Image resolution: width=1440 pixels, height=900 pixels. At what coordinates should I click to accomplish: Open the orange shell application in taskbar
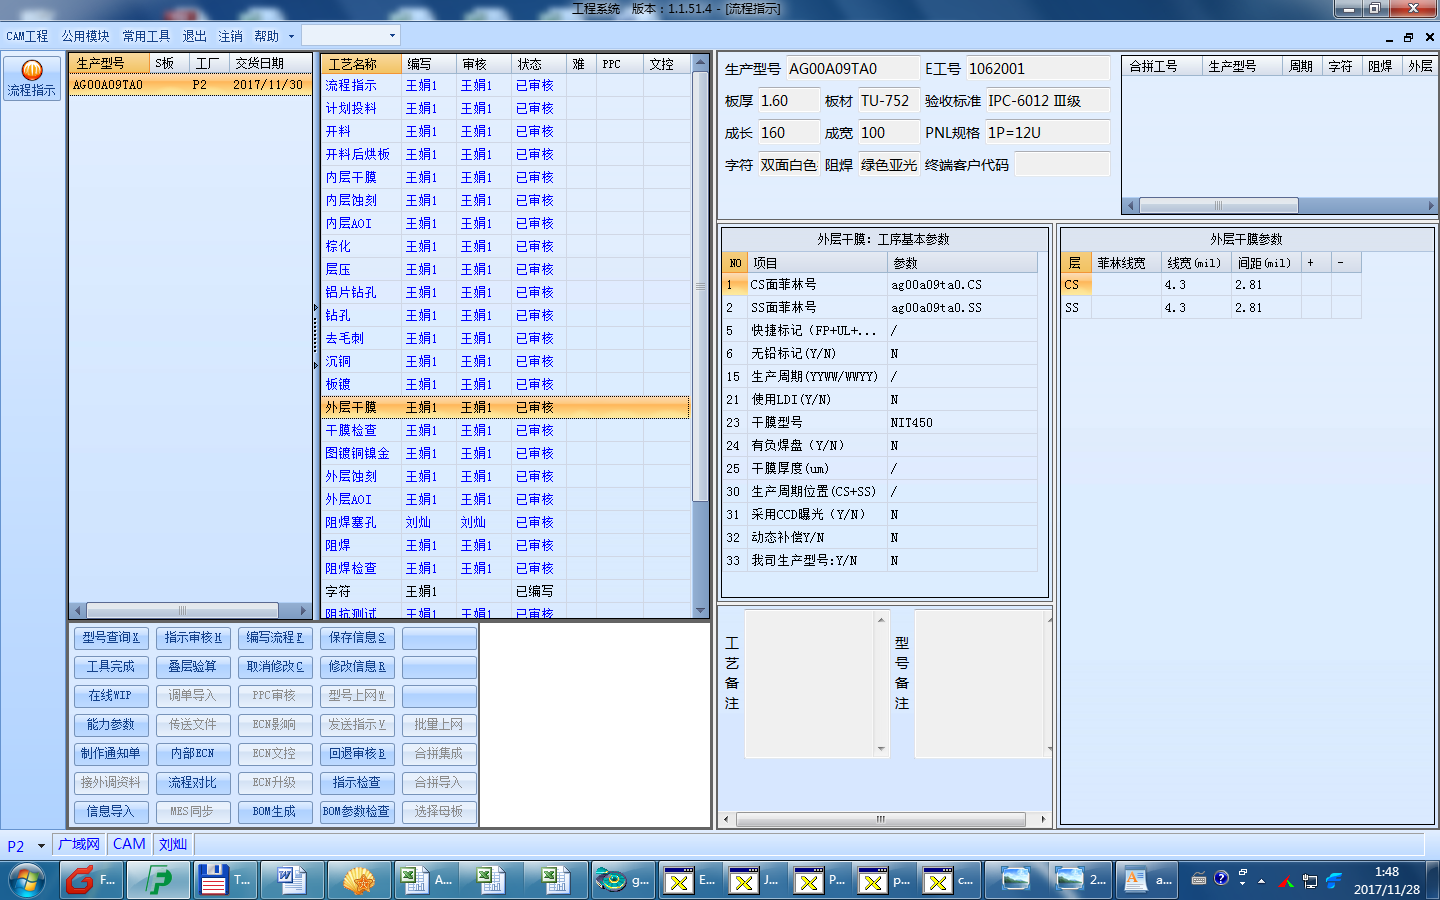point(358,880)
